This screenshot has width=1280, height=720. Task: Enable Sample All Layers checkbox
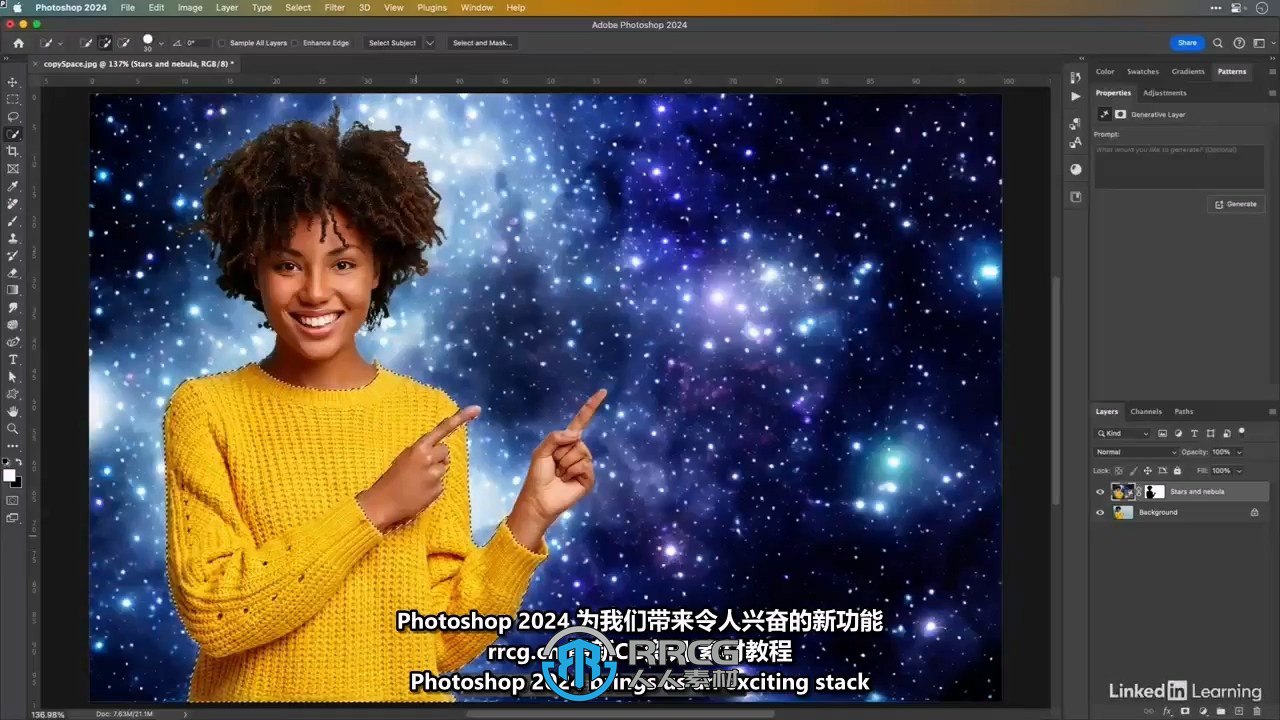pos(224,43)
